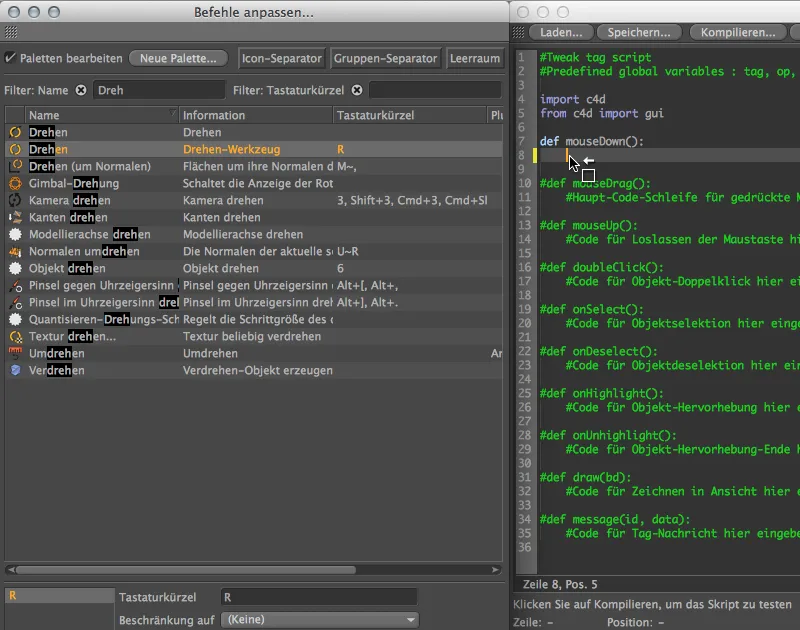Click the Kompilieren... button
This screenshot has width=800, height=630.
click(738, 32)
